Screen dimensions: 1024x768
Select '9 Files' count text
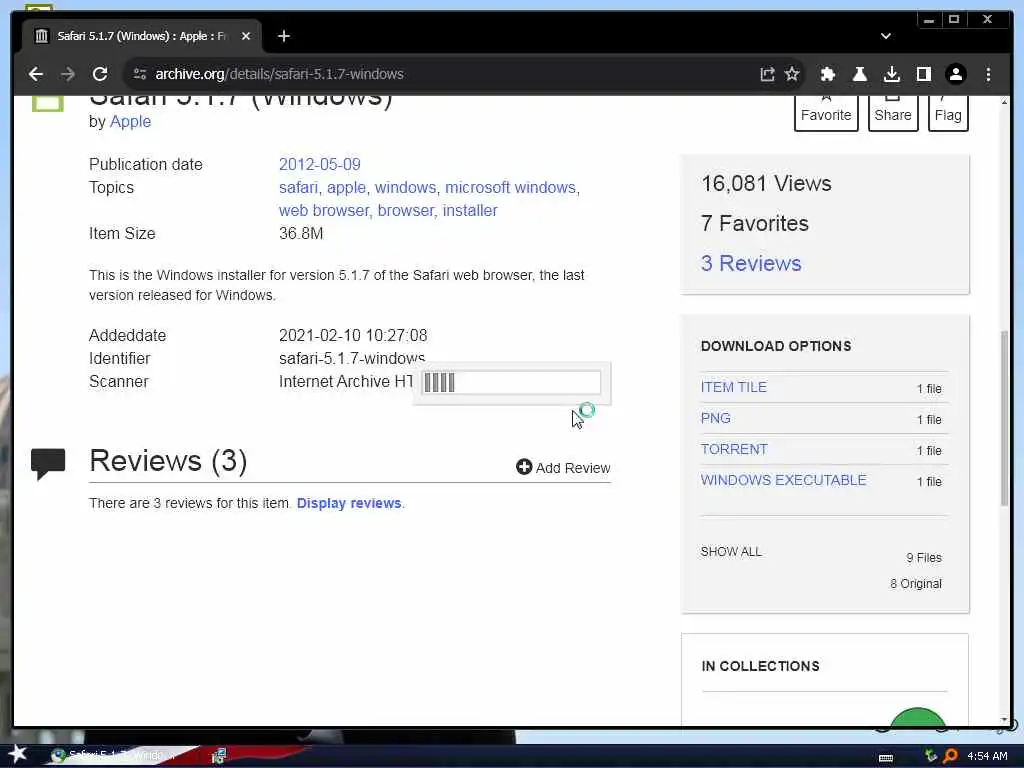click(x=923, y=558)
